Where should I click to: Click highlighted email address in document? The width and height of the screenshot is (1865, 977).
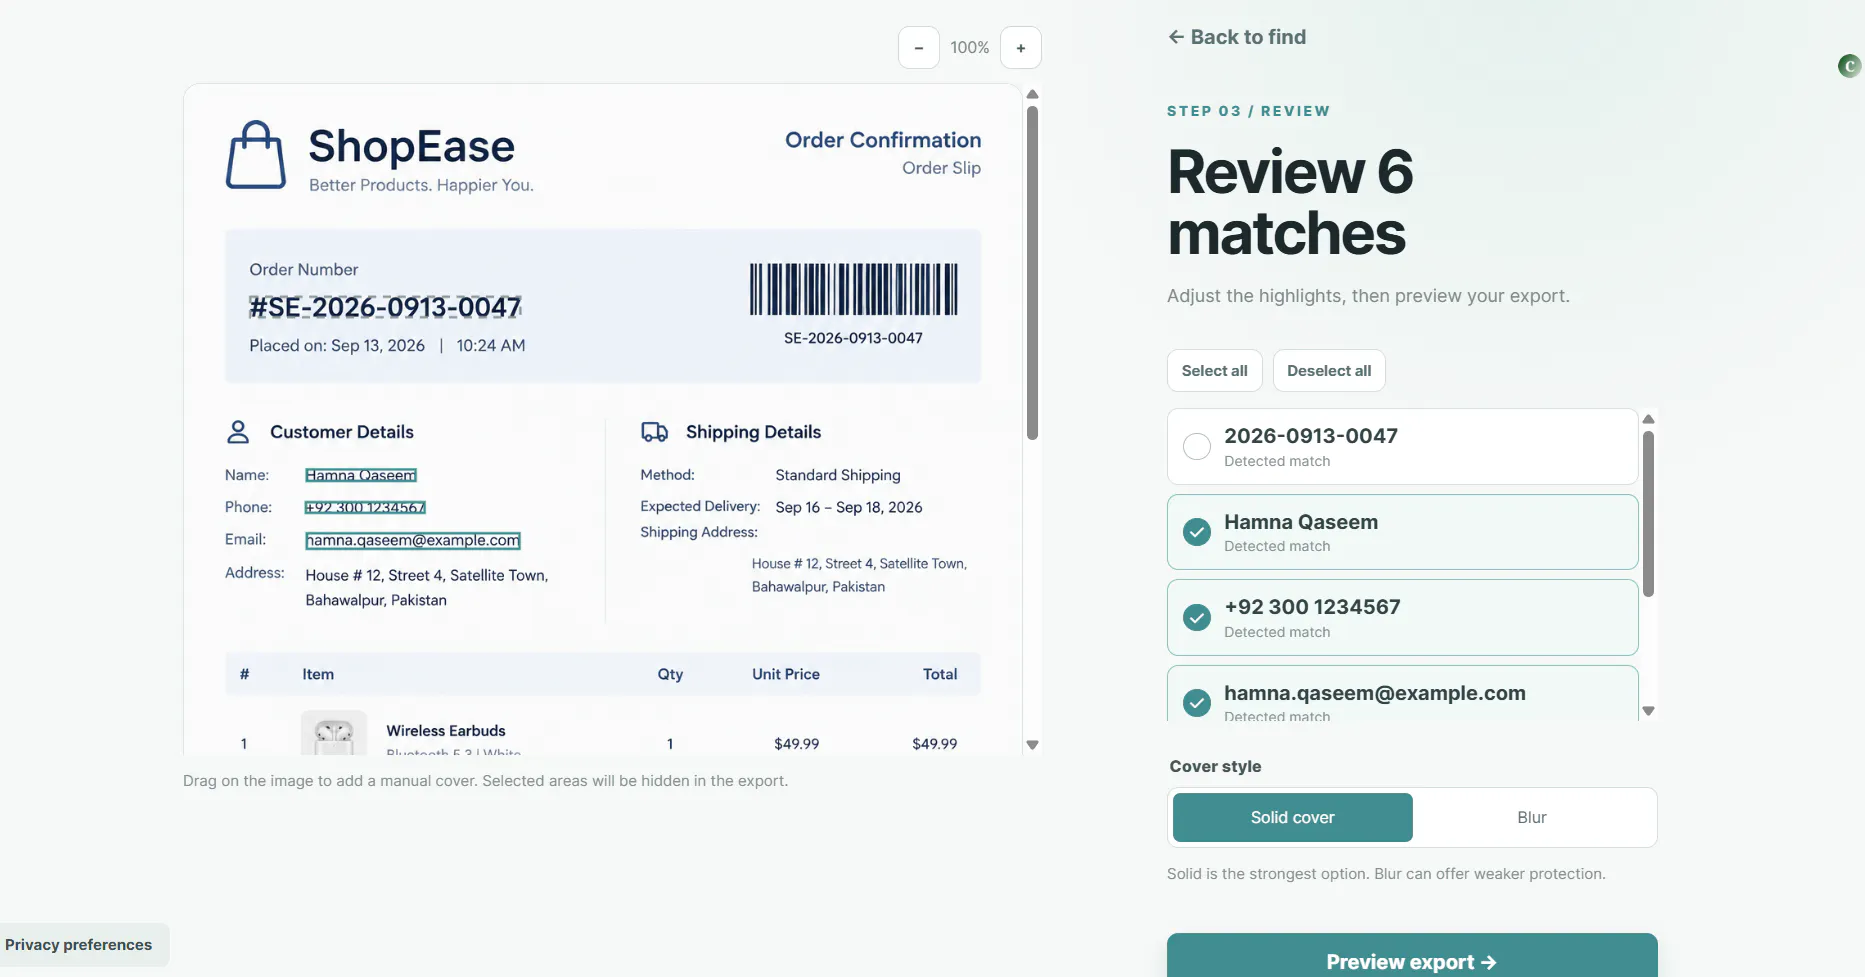tap(413, 541)
